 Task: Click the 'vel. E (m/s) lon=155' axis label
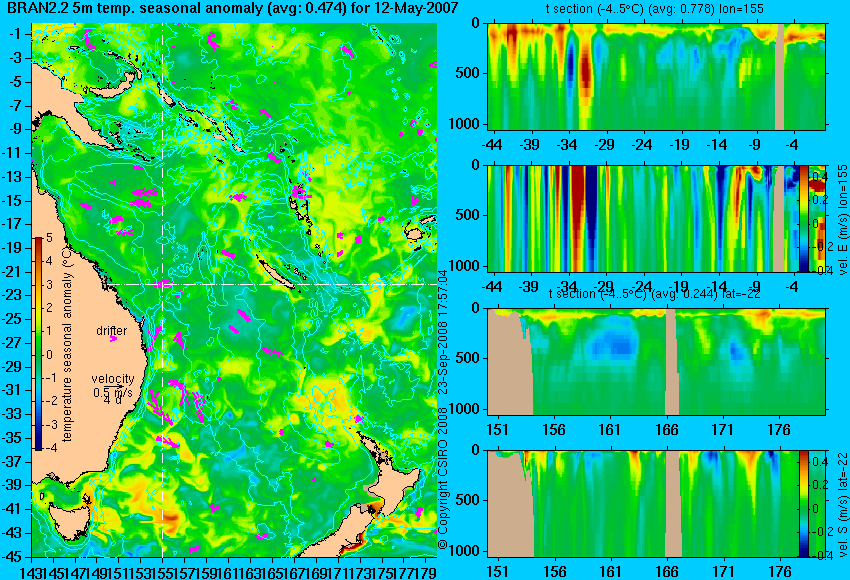coord(843,220)
